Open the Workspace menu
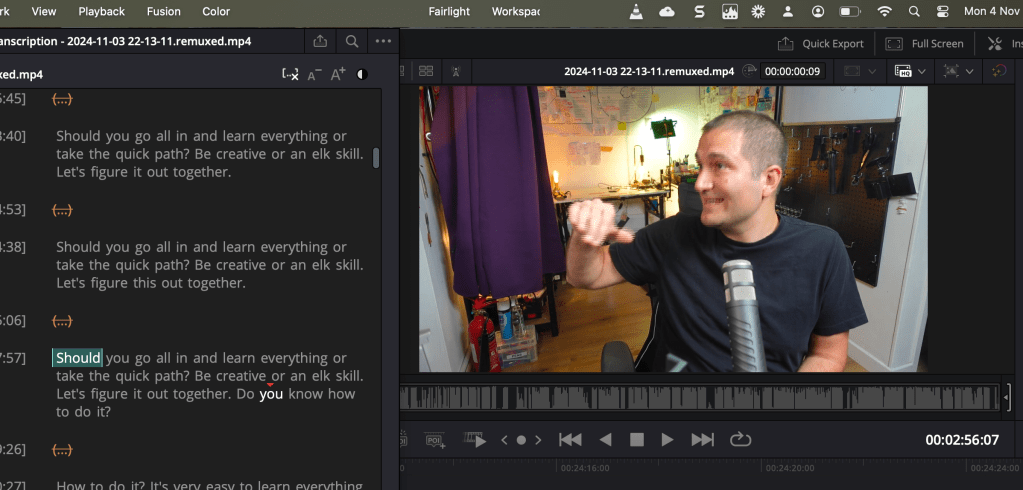The height and width of the screenshot is (490, 1023). tap(515, 11)
